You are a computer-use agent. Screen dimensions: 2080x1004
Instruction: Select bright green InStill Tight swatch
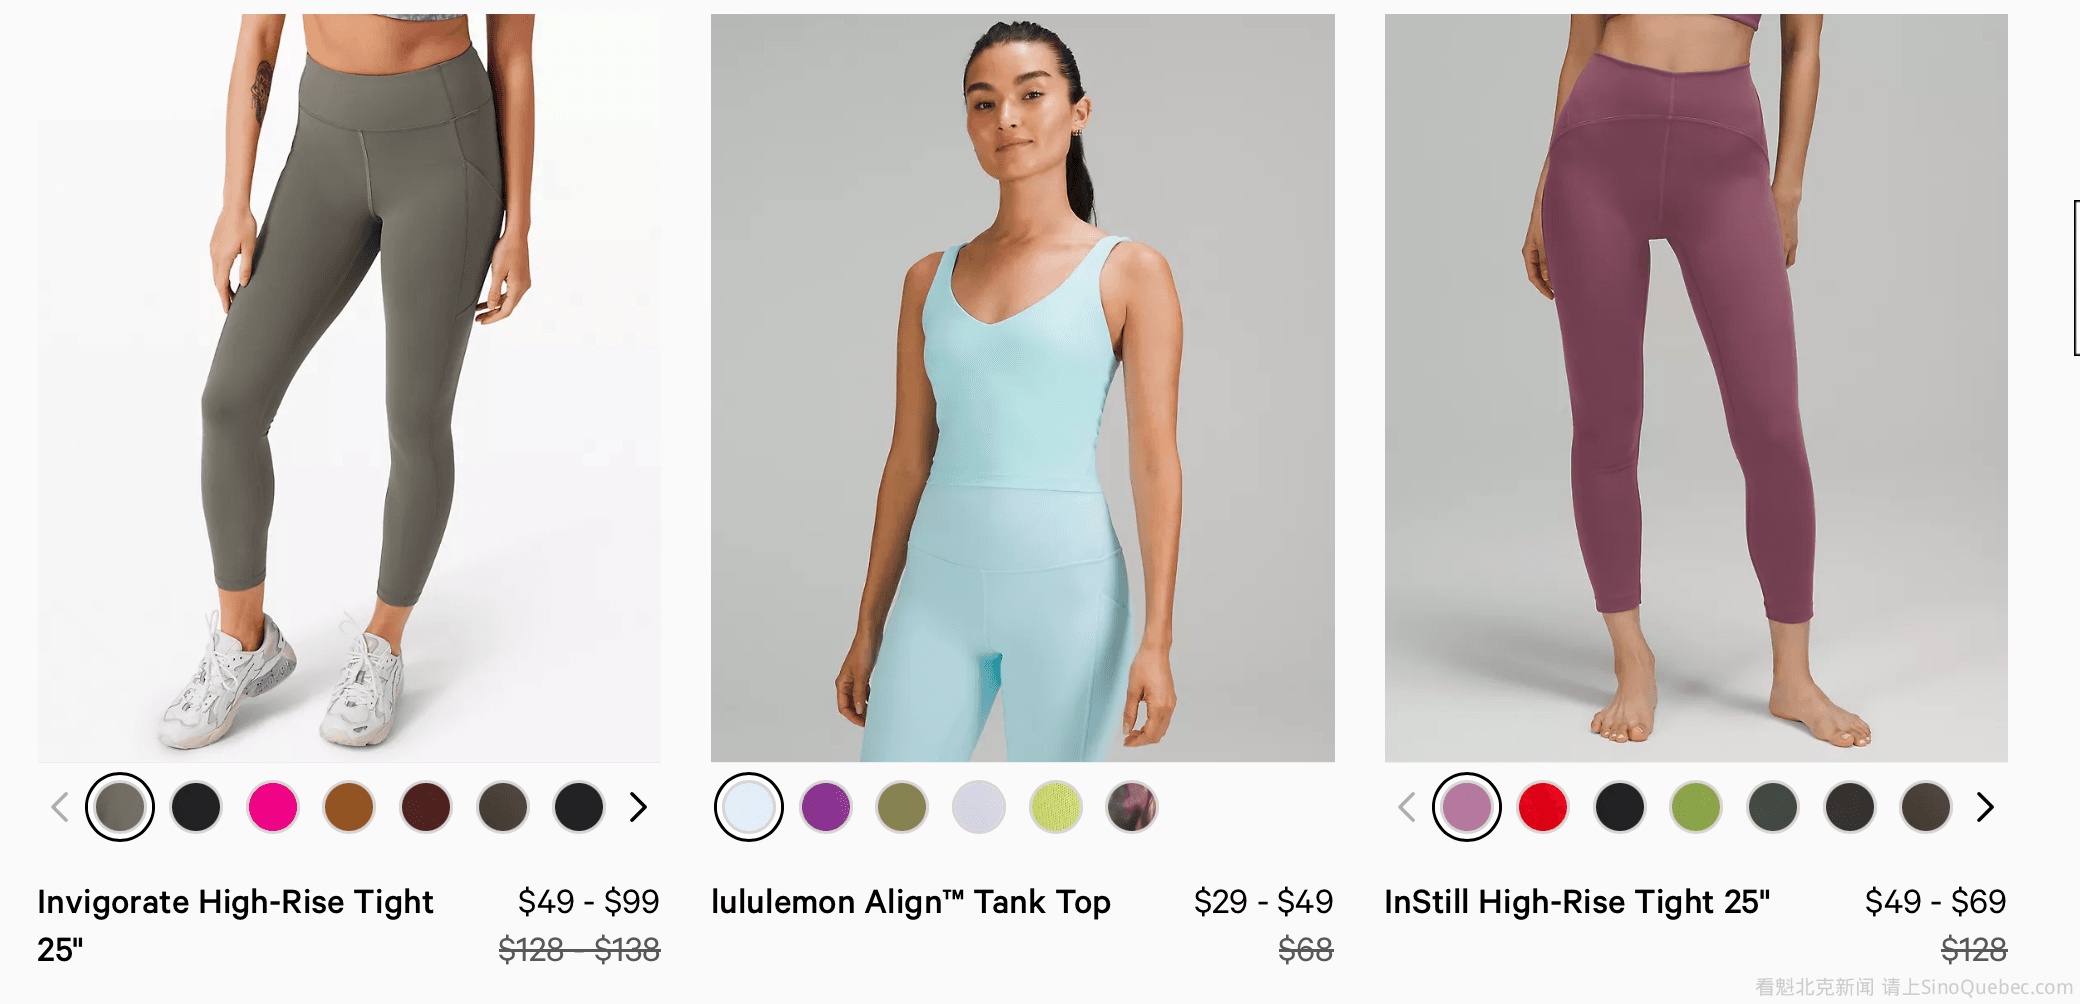click(x=1696, y=807)
